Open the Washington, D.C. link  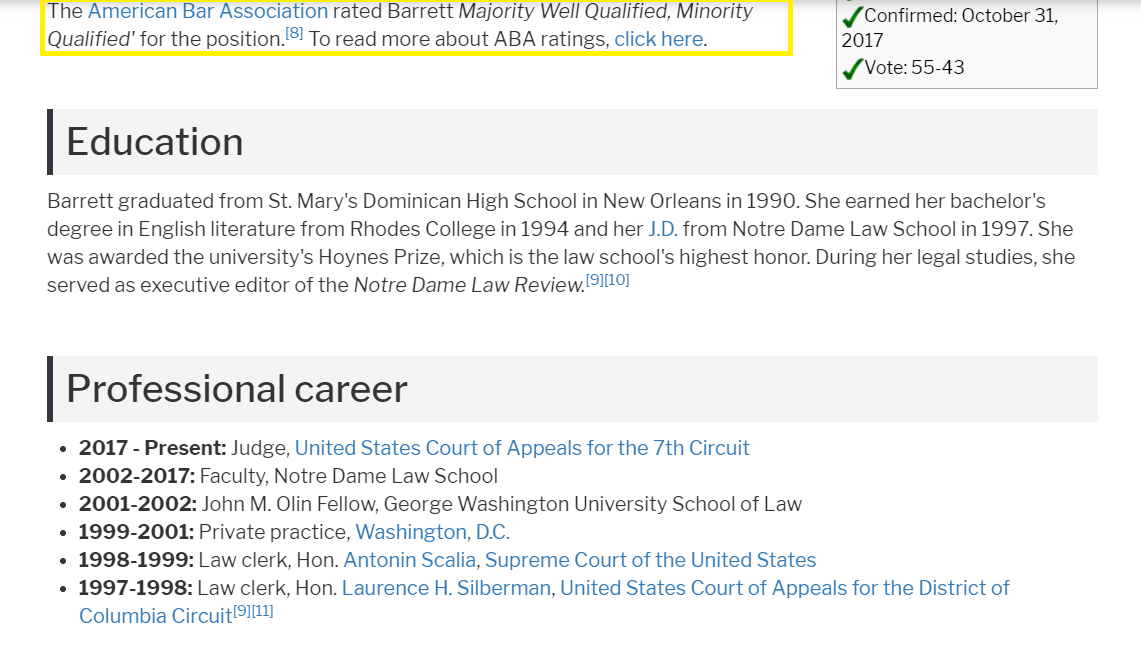pyautogui.click(x=432, y=532)
